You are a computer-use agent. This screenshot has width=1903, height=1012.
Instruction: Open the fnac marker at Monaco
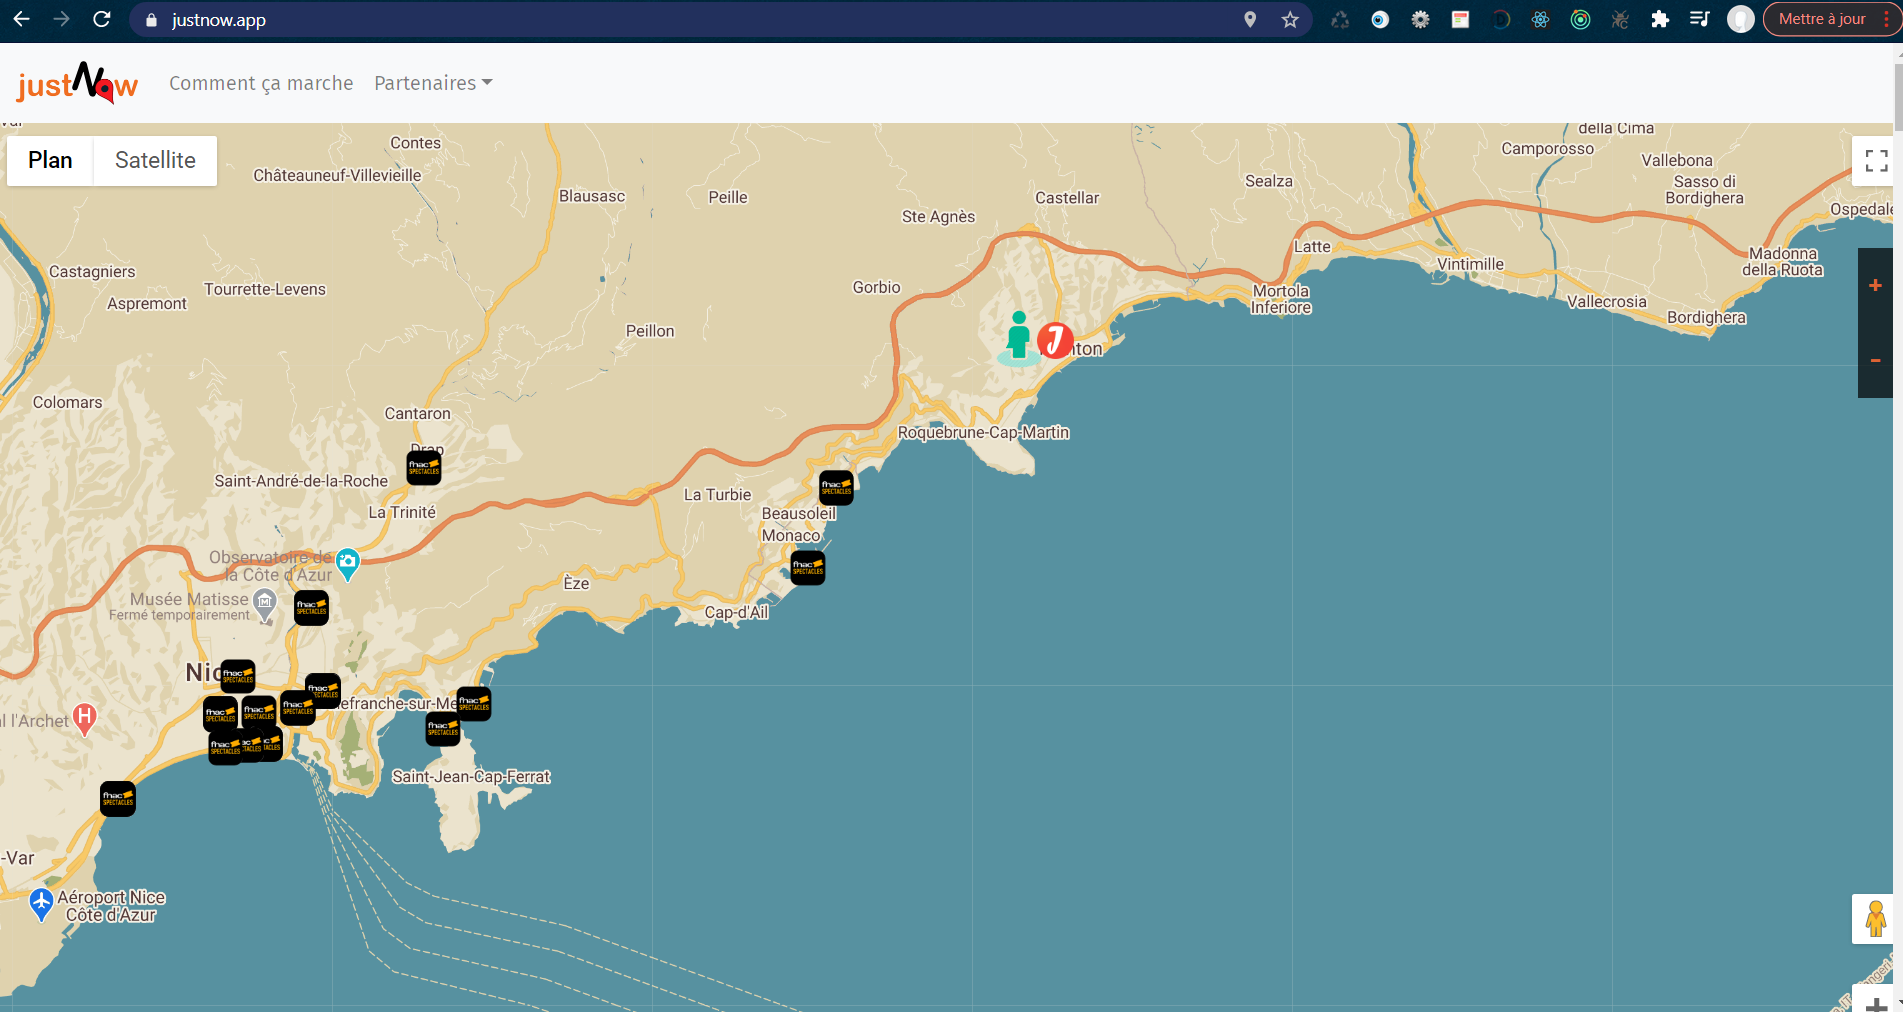pyautogui.click(x=808, y=568)
